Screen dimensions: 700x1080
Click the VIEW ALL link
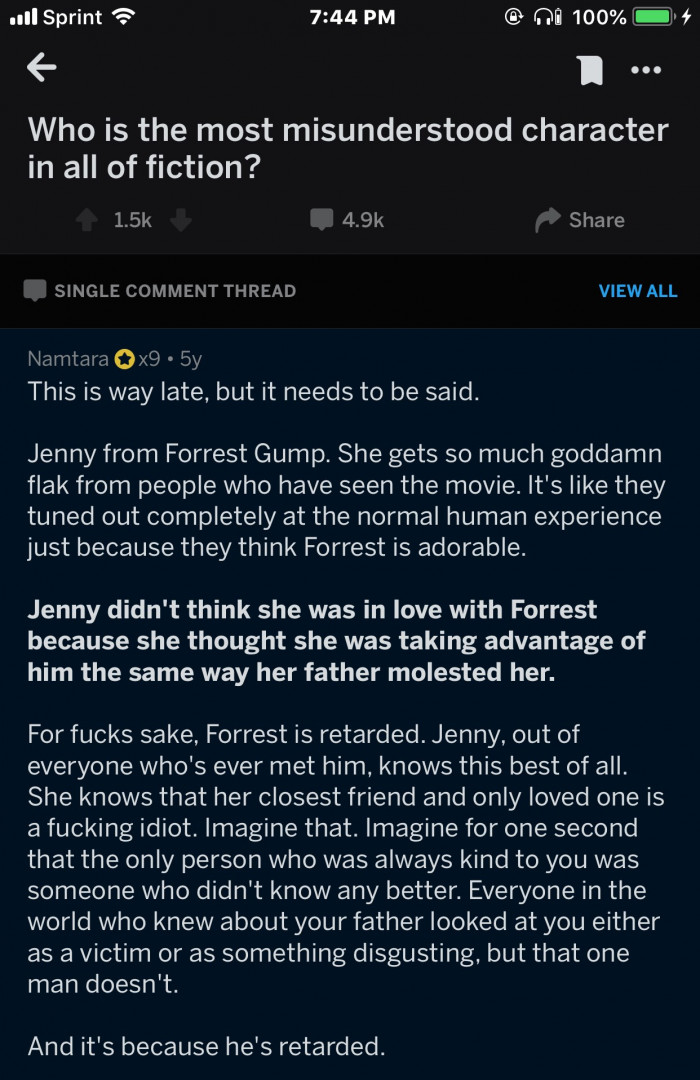637,291
